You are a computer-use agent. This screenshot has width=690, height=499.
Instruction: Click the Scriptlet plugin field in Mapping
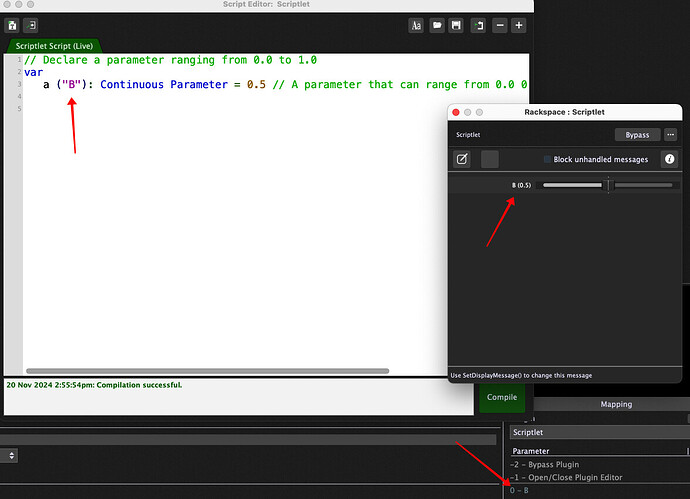pos(600,433)
